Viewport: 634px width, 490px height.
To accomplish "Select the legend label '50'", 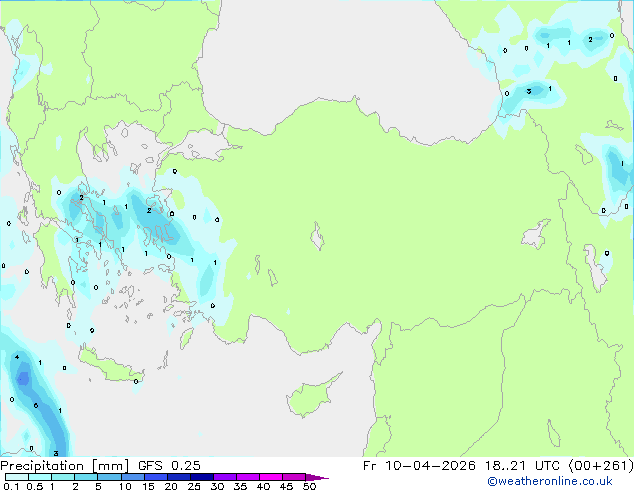I will pyautogui.click(x=309, y=486).
